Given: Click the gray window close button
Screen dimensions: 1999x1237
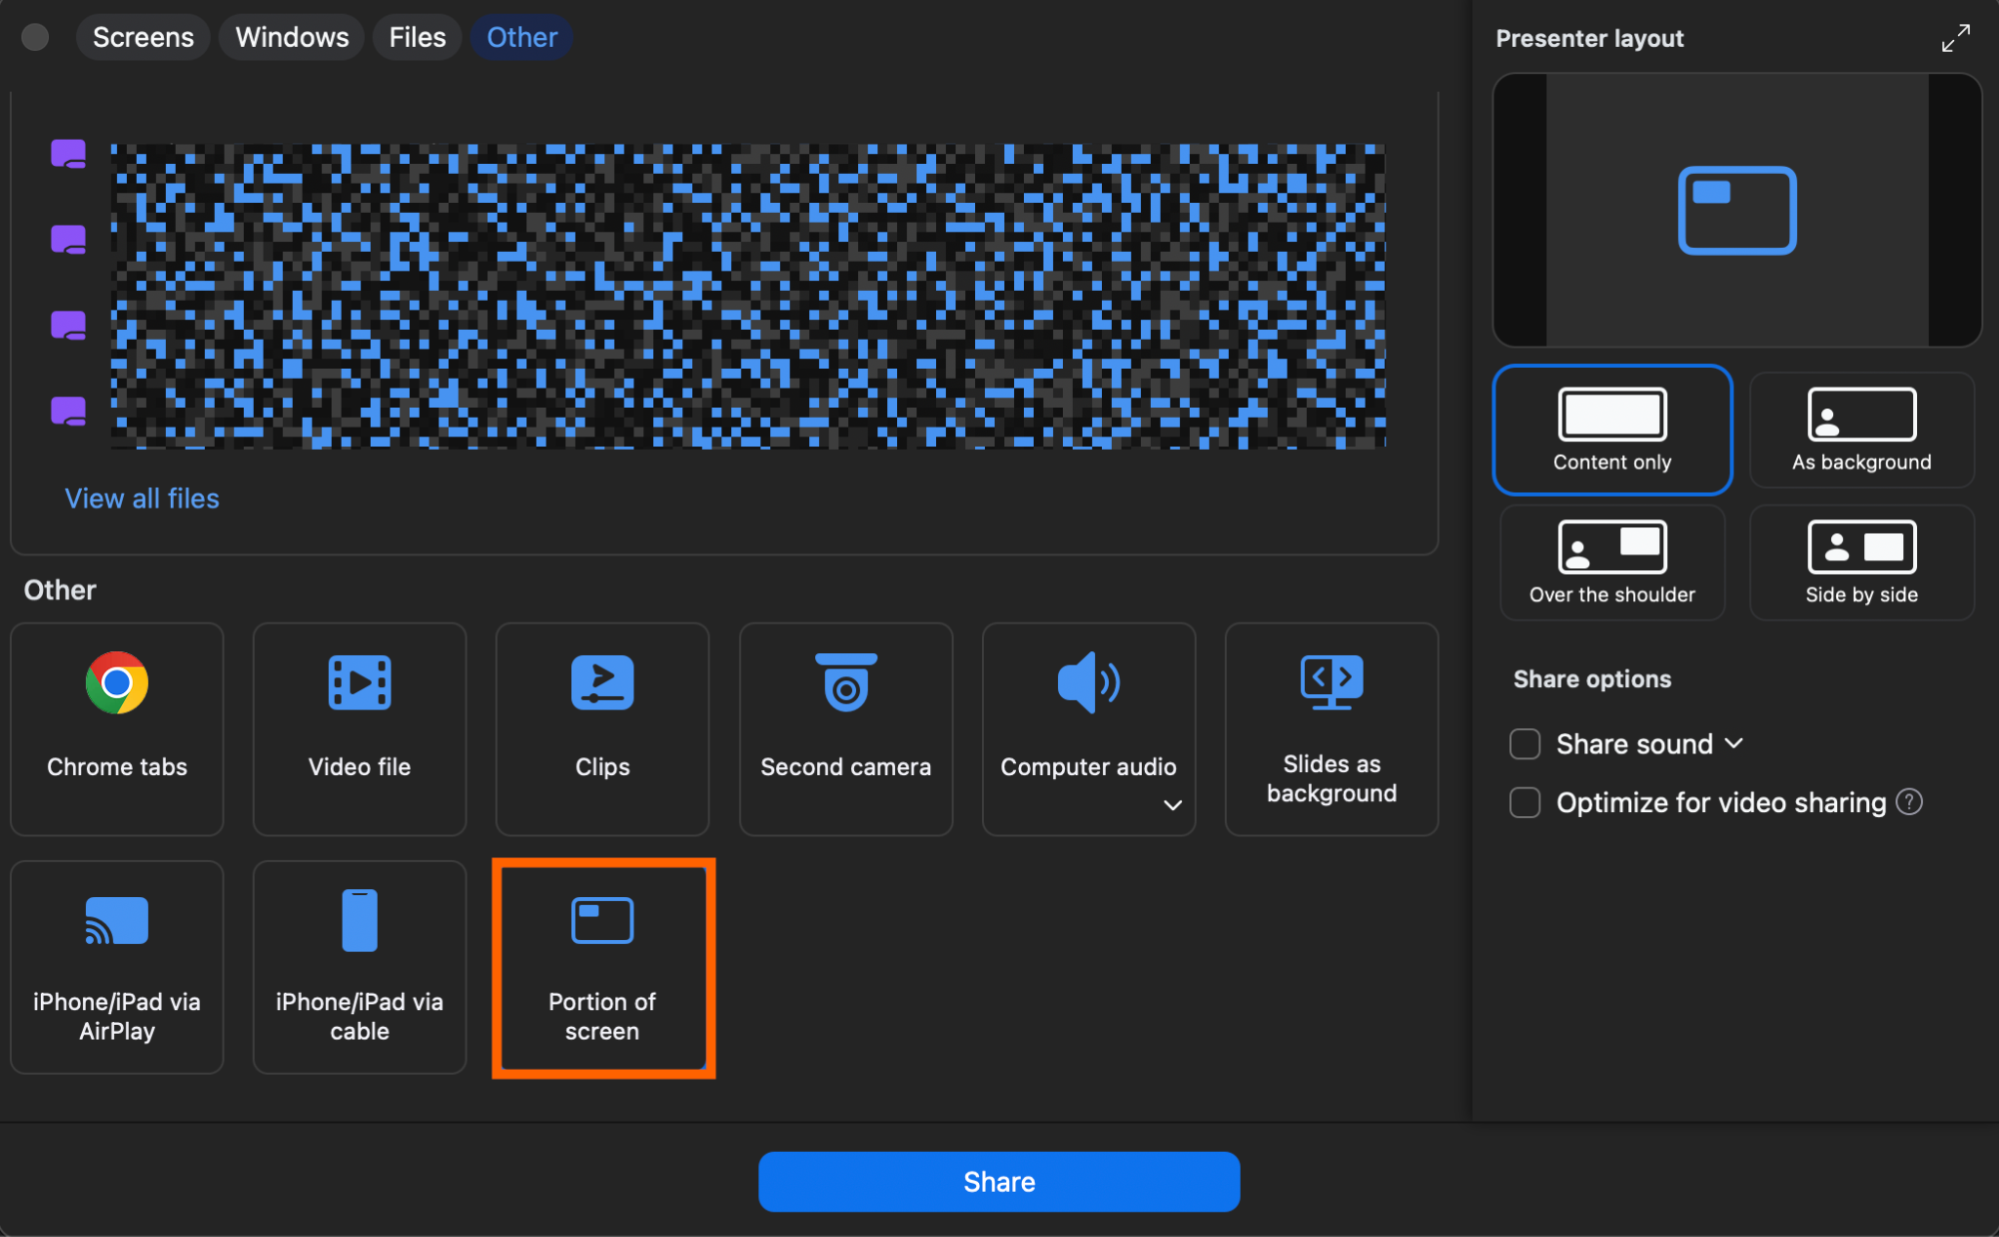Looking at the screenshot, I should 35,37.
